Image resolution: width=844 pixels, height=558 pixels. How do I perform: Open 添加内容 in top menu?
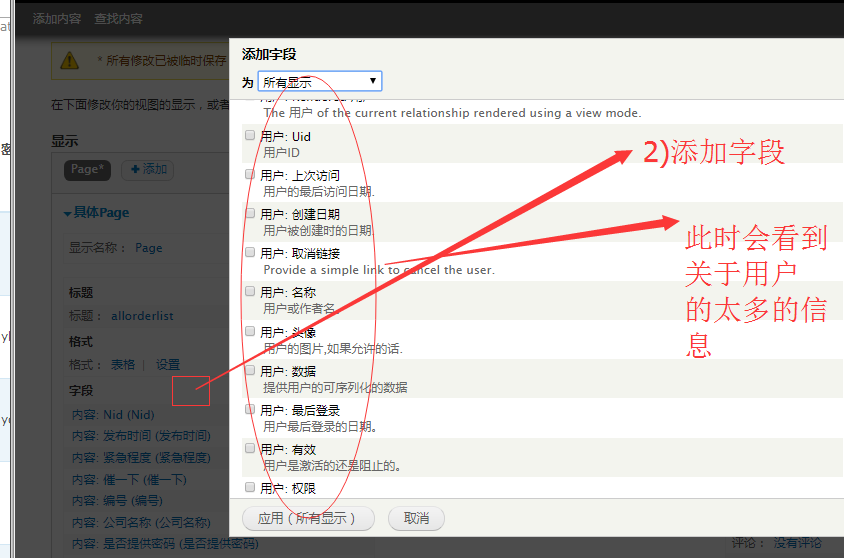(57, 19)
